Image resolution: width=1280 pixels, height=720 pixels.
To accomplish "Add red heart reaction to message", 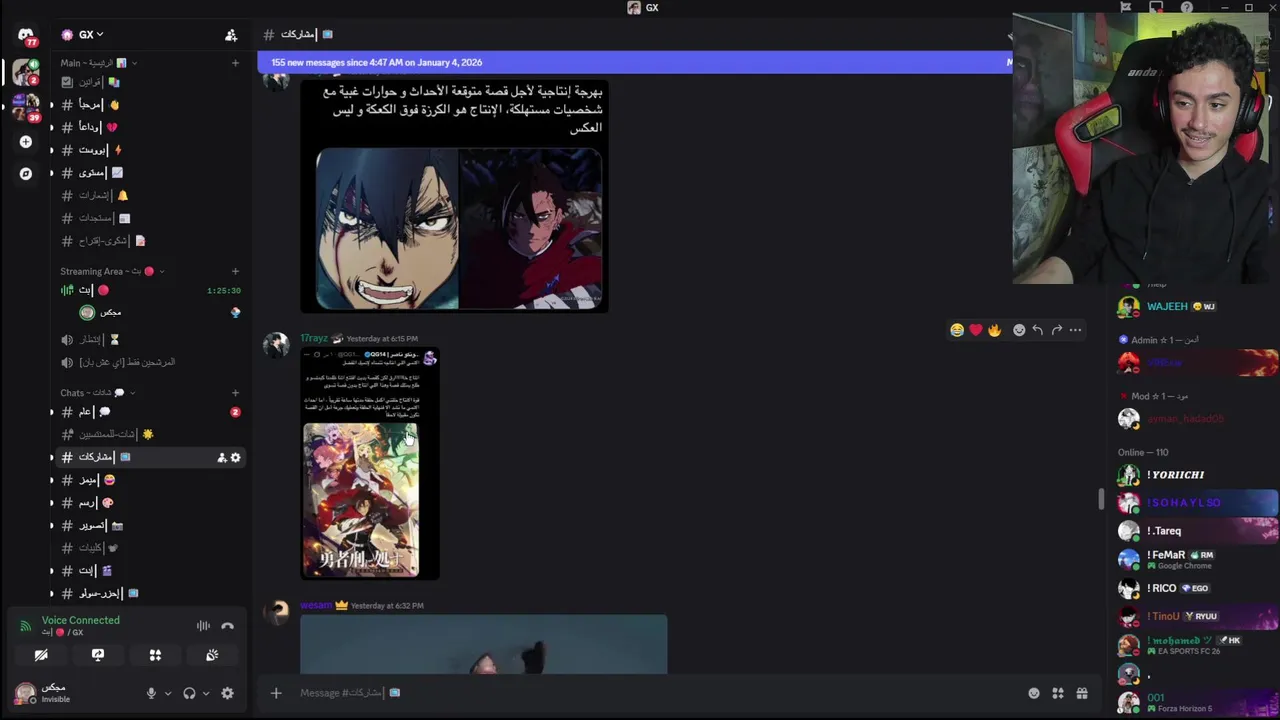I will coord(976,330).
